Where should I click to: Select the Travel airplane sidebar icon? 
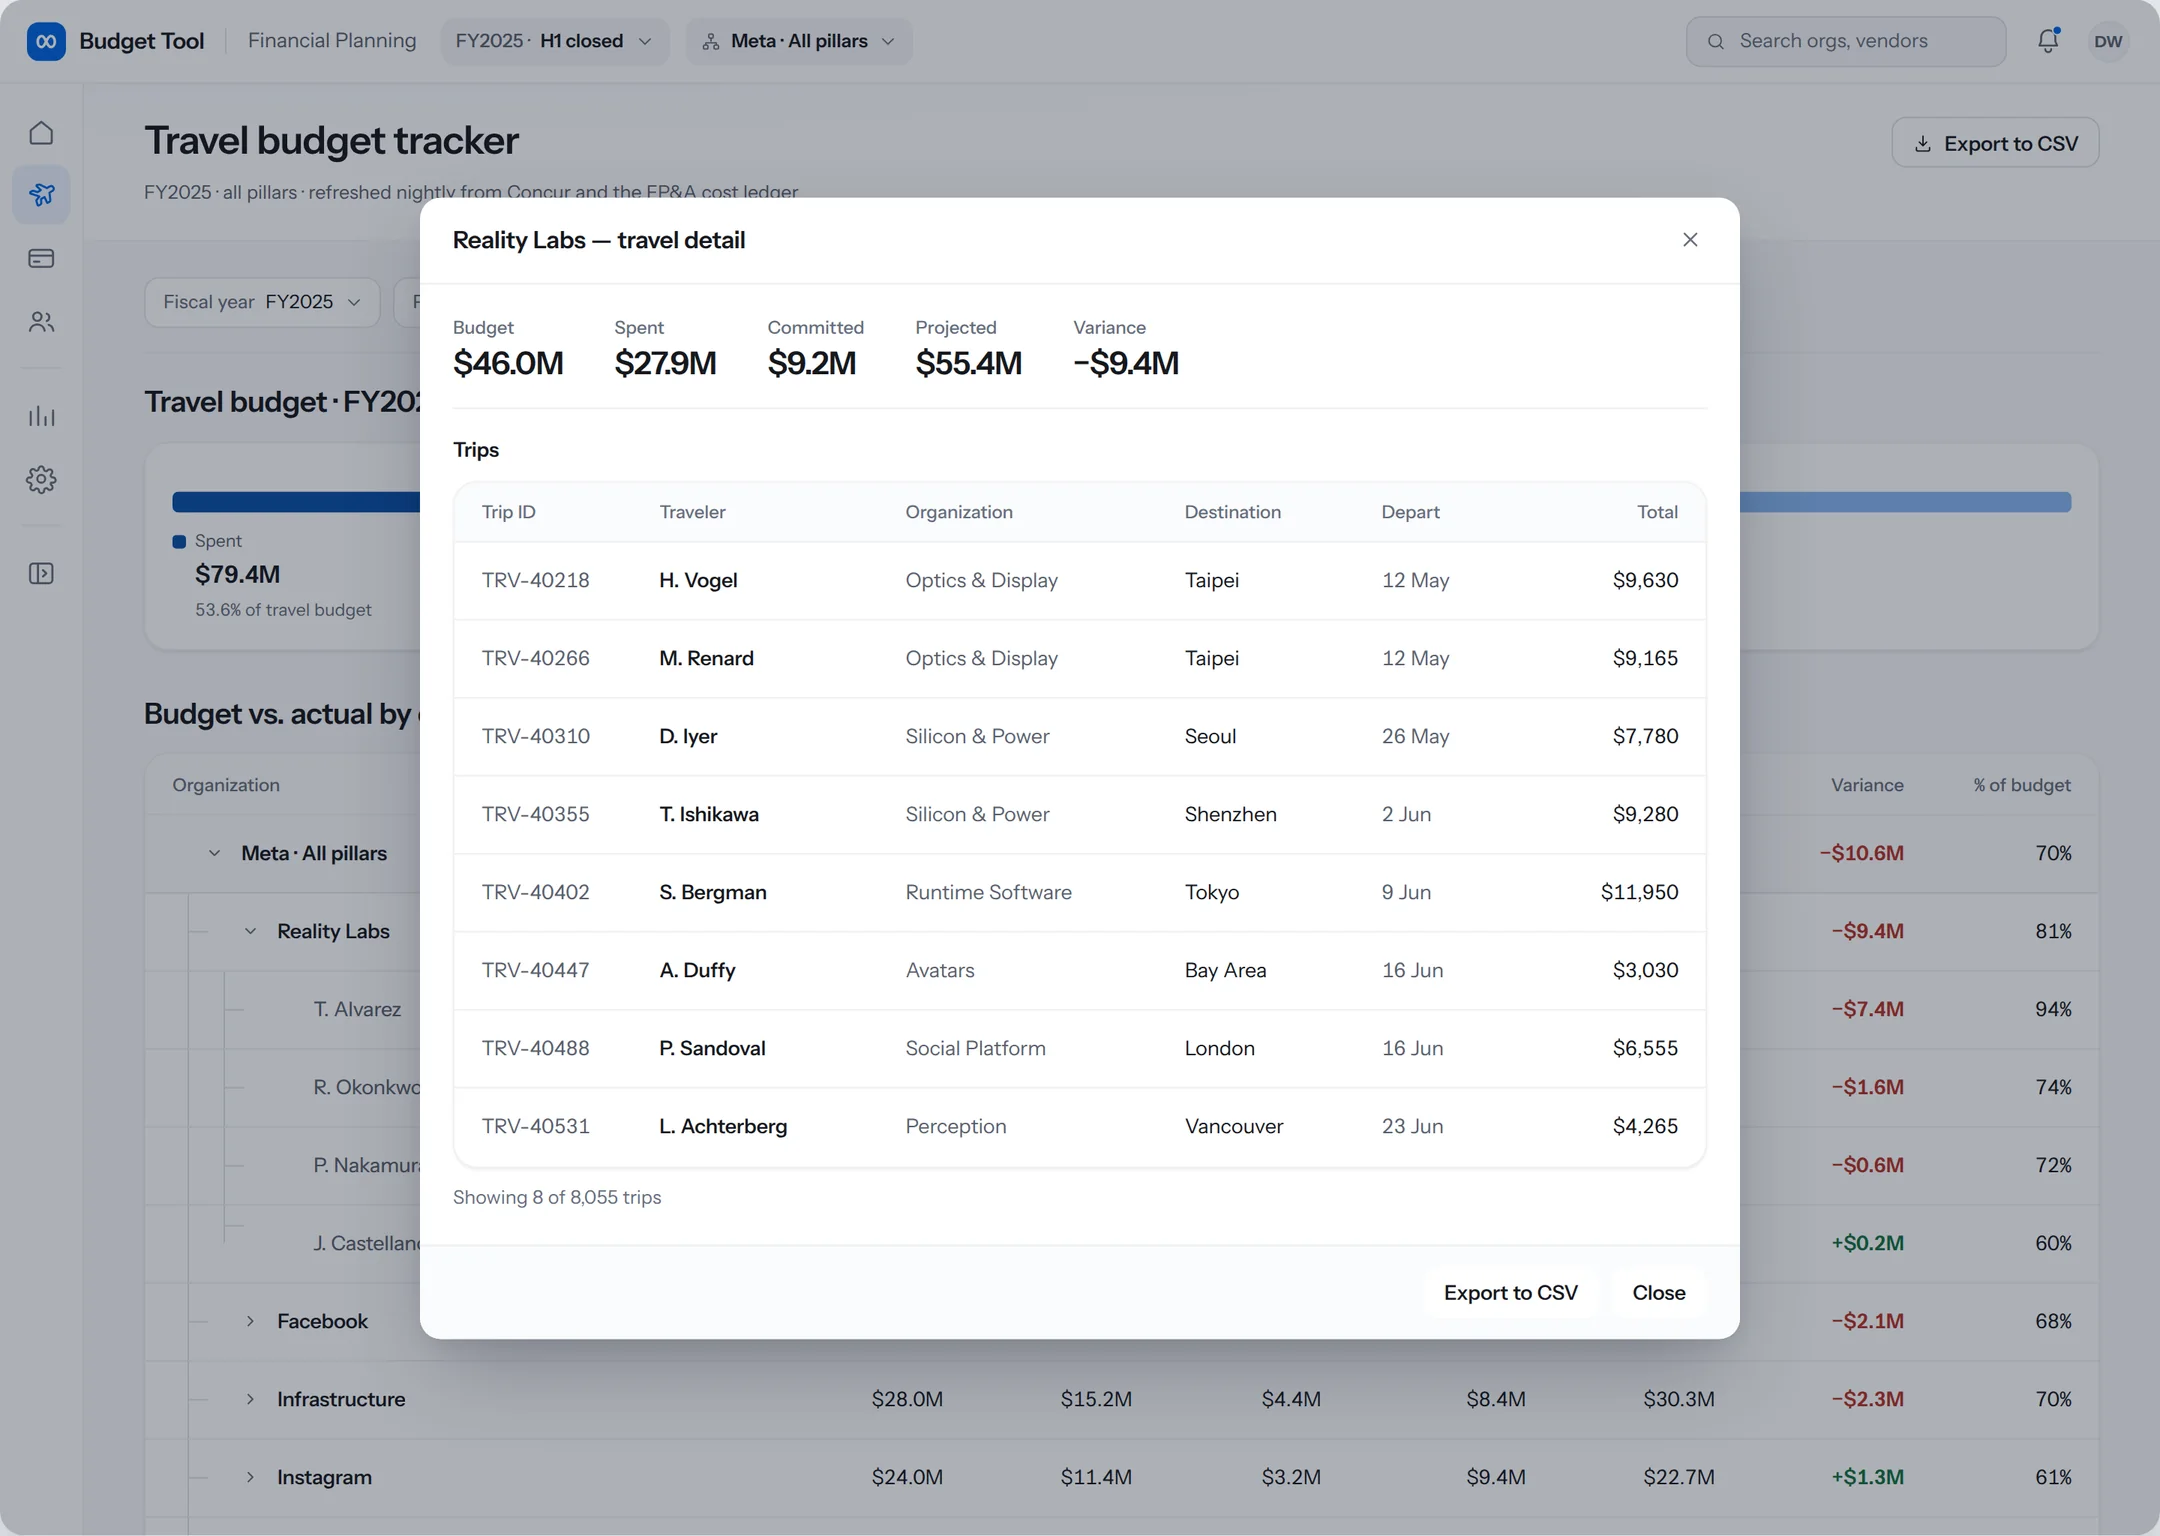[41, 194]
